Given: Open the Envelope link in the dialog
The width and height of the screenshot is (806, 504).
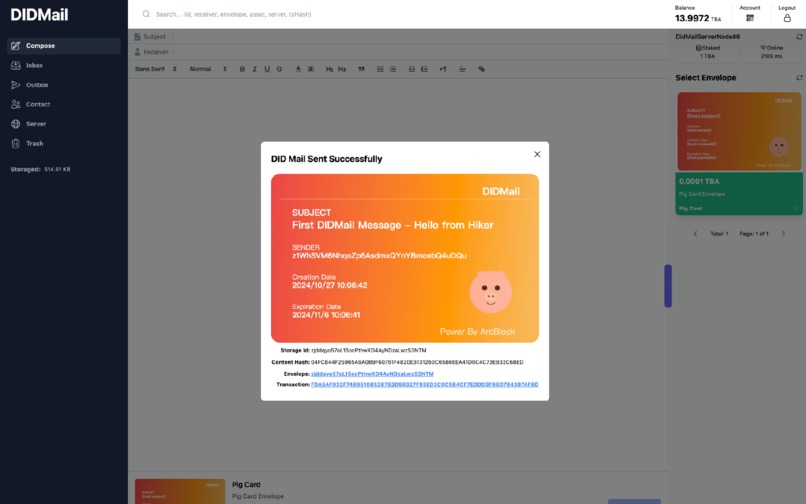Looking at the screenshot, I should point(372,374).
